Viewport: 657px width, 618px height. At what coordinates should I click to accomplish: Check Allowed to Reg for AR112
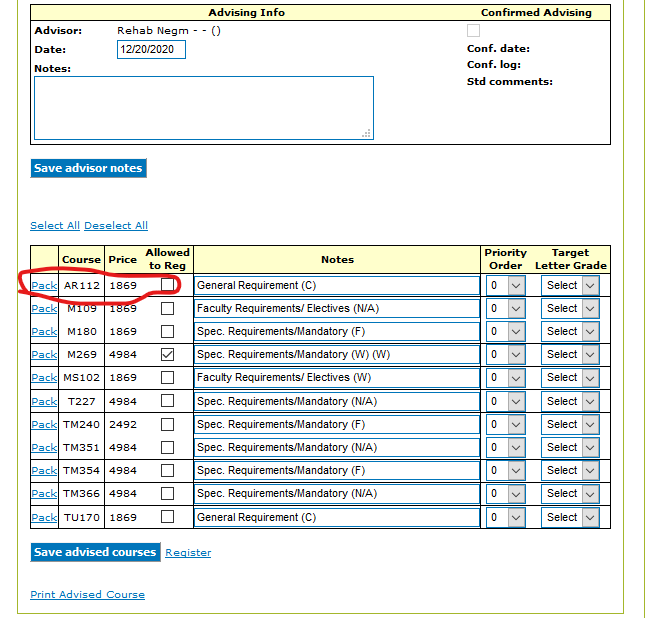[167, 285]
